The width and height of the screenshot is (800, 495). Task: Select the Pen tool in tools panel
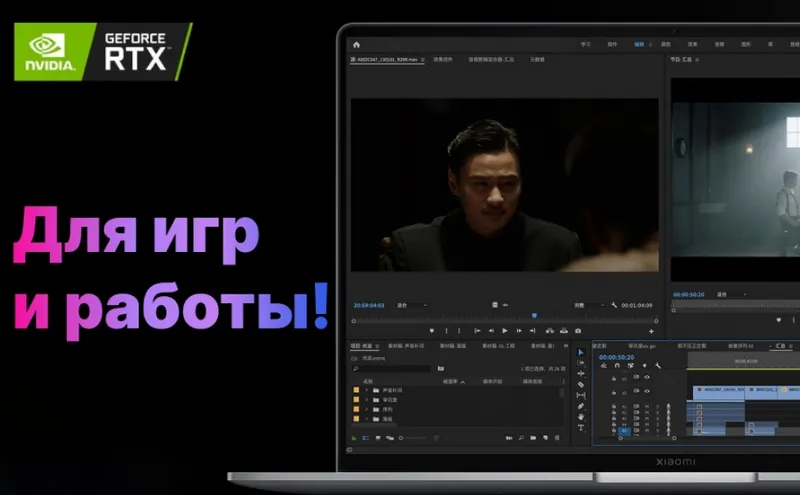click(x=581, y=406)
